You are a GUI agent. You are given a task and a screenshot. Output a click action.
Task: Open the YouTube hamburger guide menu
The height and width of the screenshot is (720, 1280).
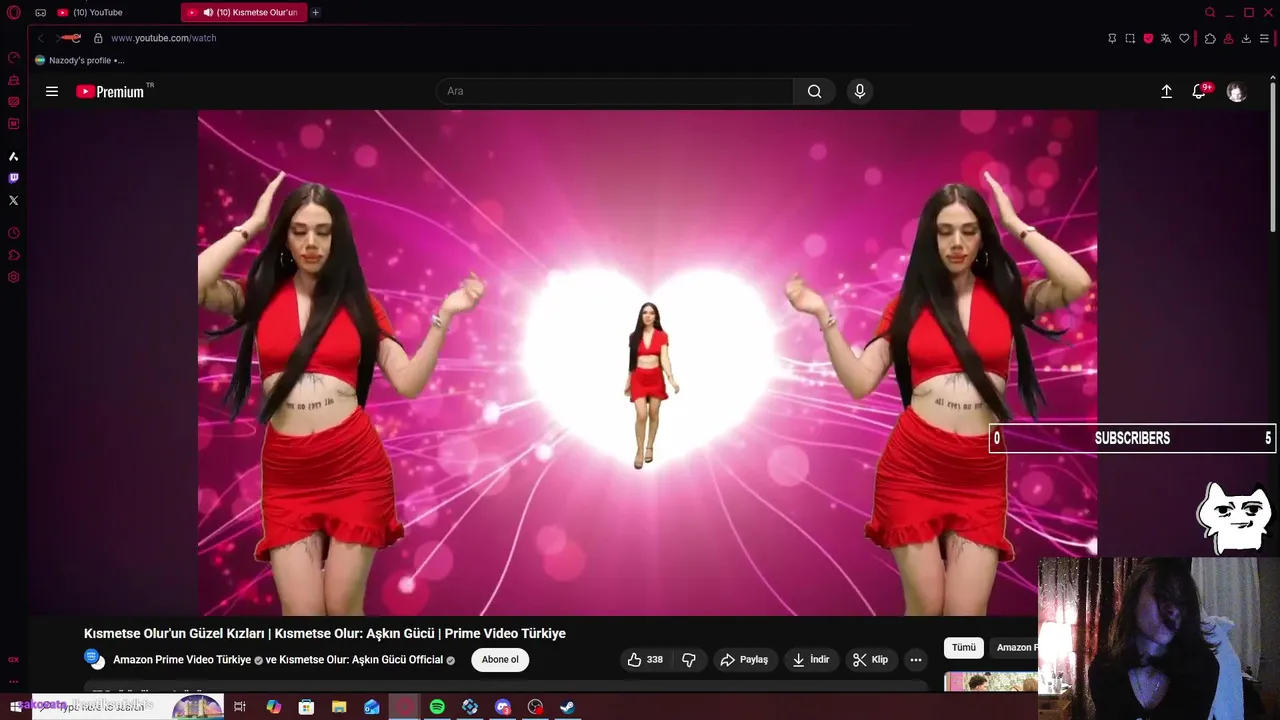click(x=52, y=91)
